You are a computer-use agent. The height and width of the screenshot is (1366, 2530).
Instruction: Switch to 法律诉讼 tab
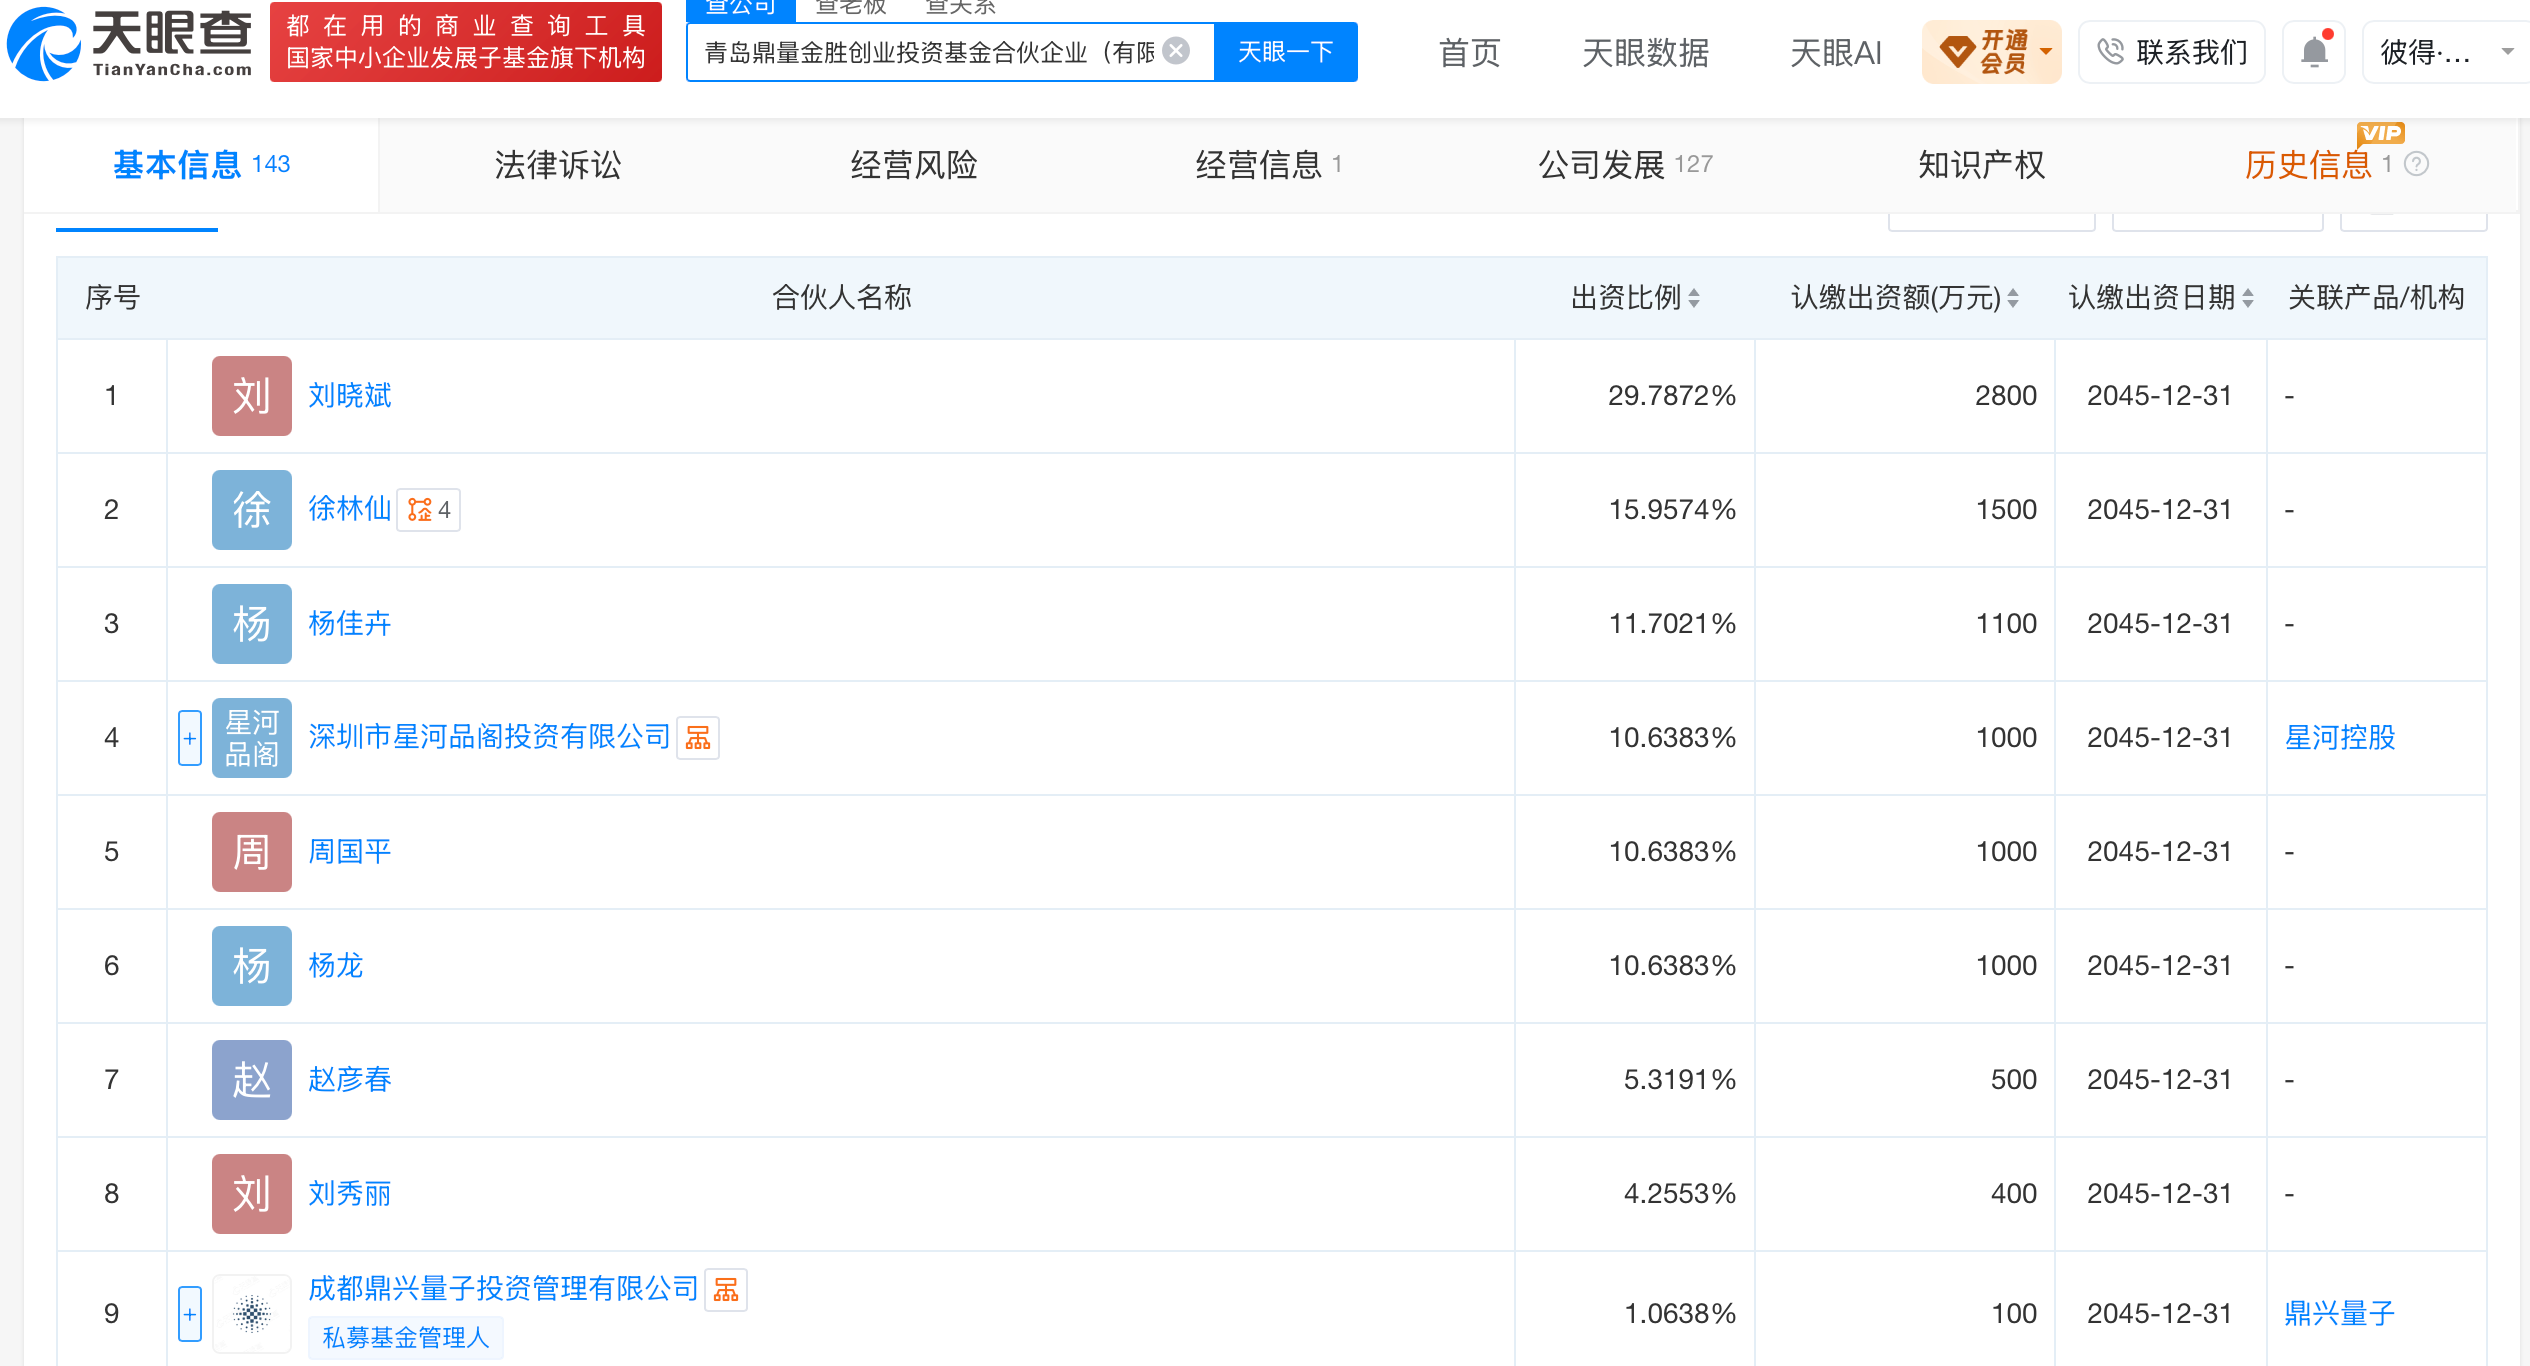point(557,165)
